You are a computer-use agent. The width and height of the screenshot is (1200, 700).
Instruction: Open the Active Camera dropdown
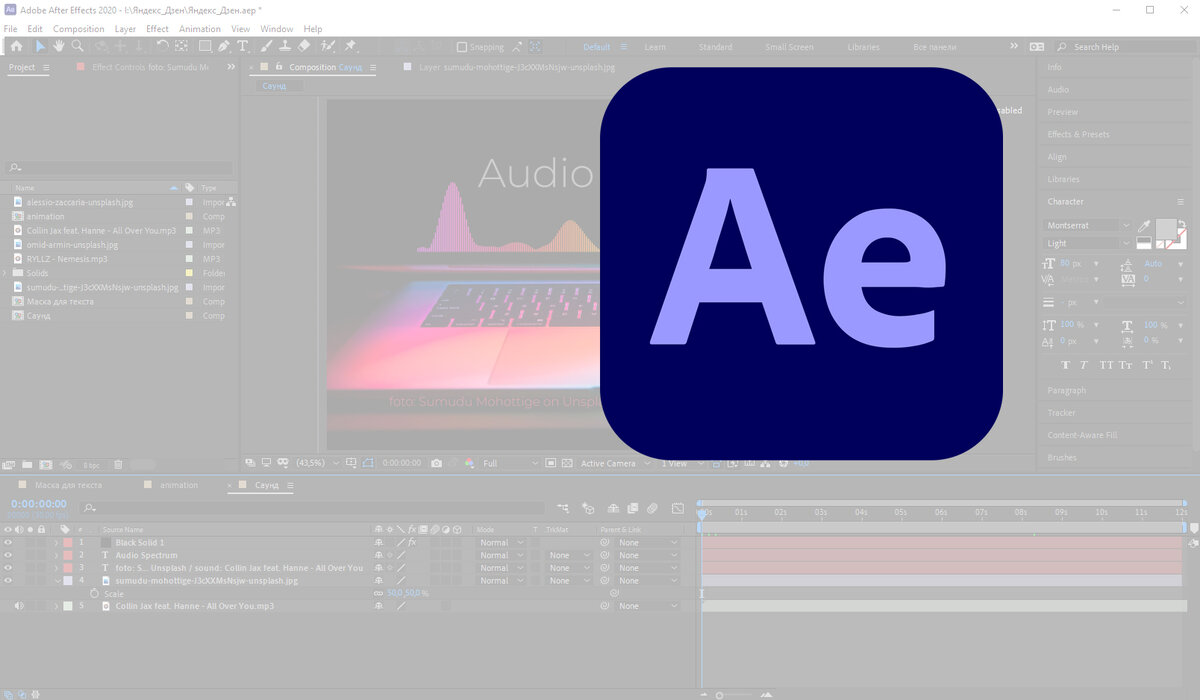(x=614, y=464)
